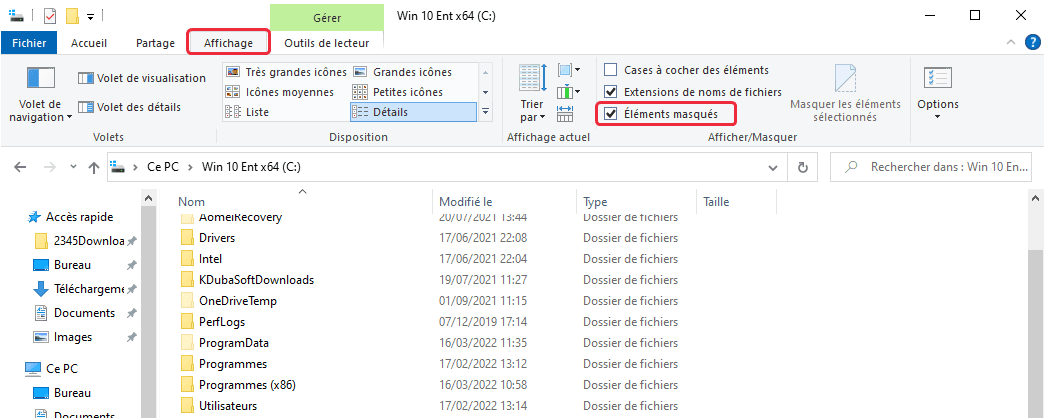Choose Très grandes icônes layout
Screen dimensions: 1045x418
286,72
